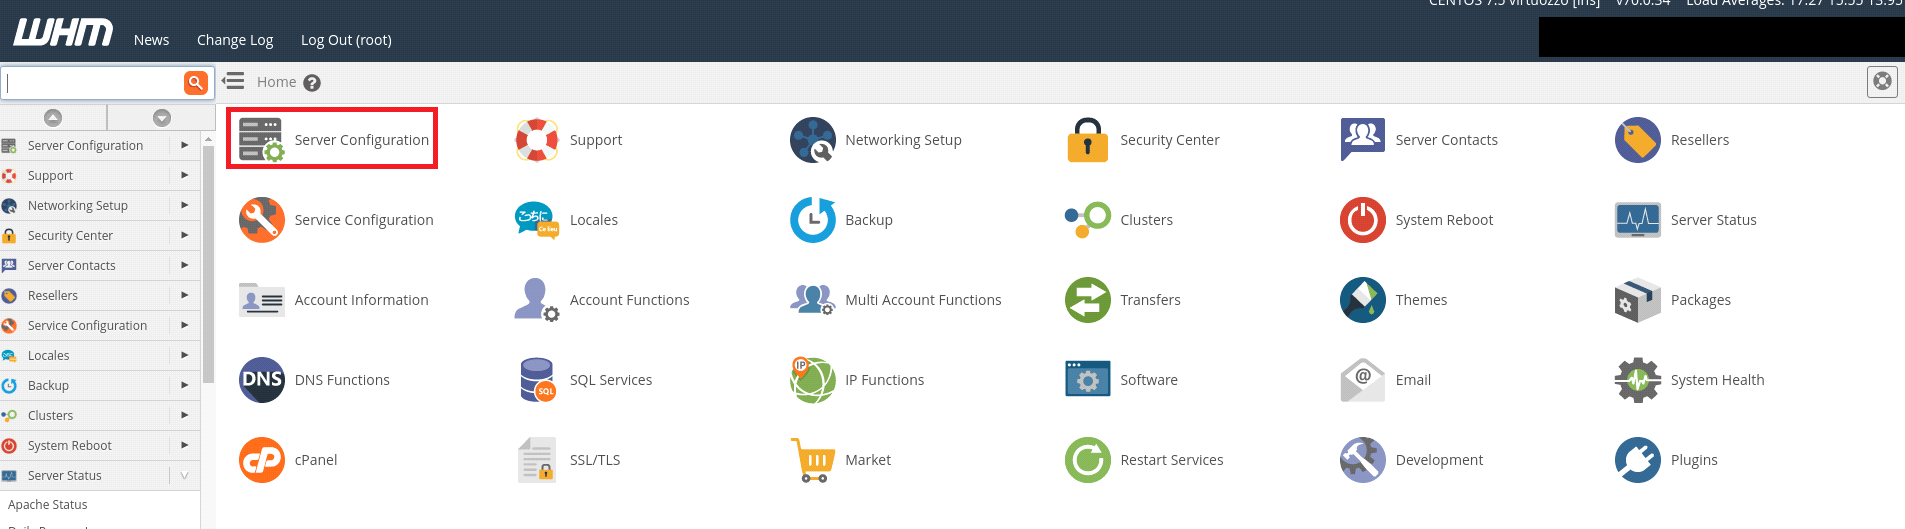Open the DNS Functions icon

(262, 380)
